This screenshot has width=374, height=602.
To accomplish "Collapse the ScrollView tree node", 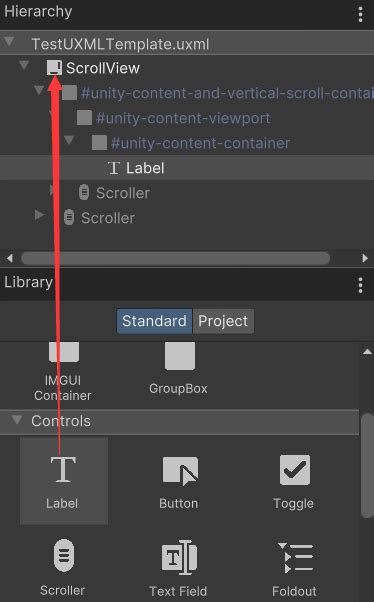I will coord(24,66).
